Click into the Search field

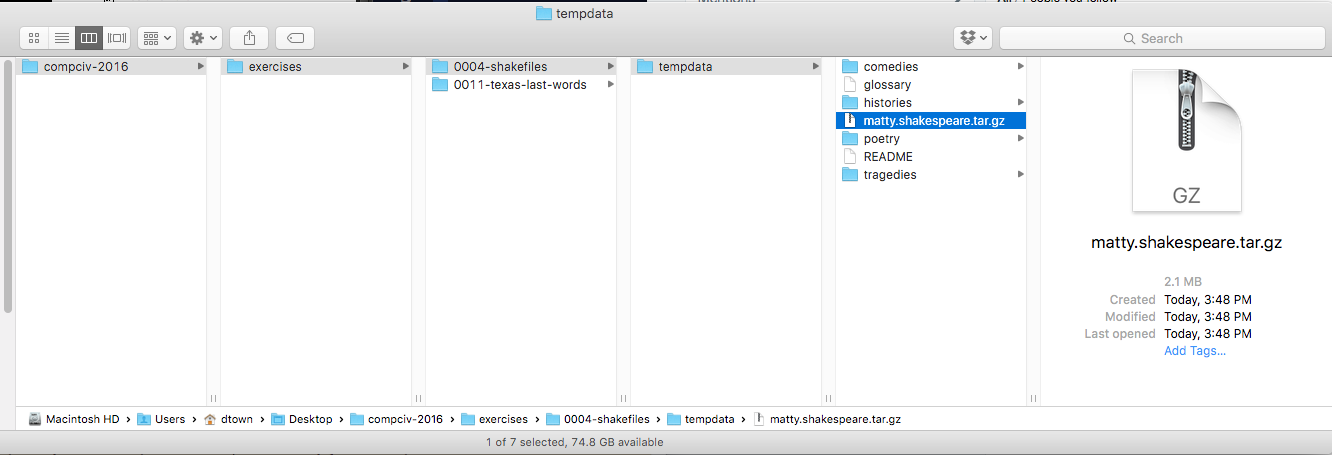tap(1162, 38)
